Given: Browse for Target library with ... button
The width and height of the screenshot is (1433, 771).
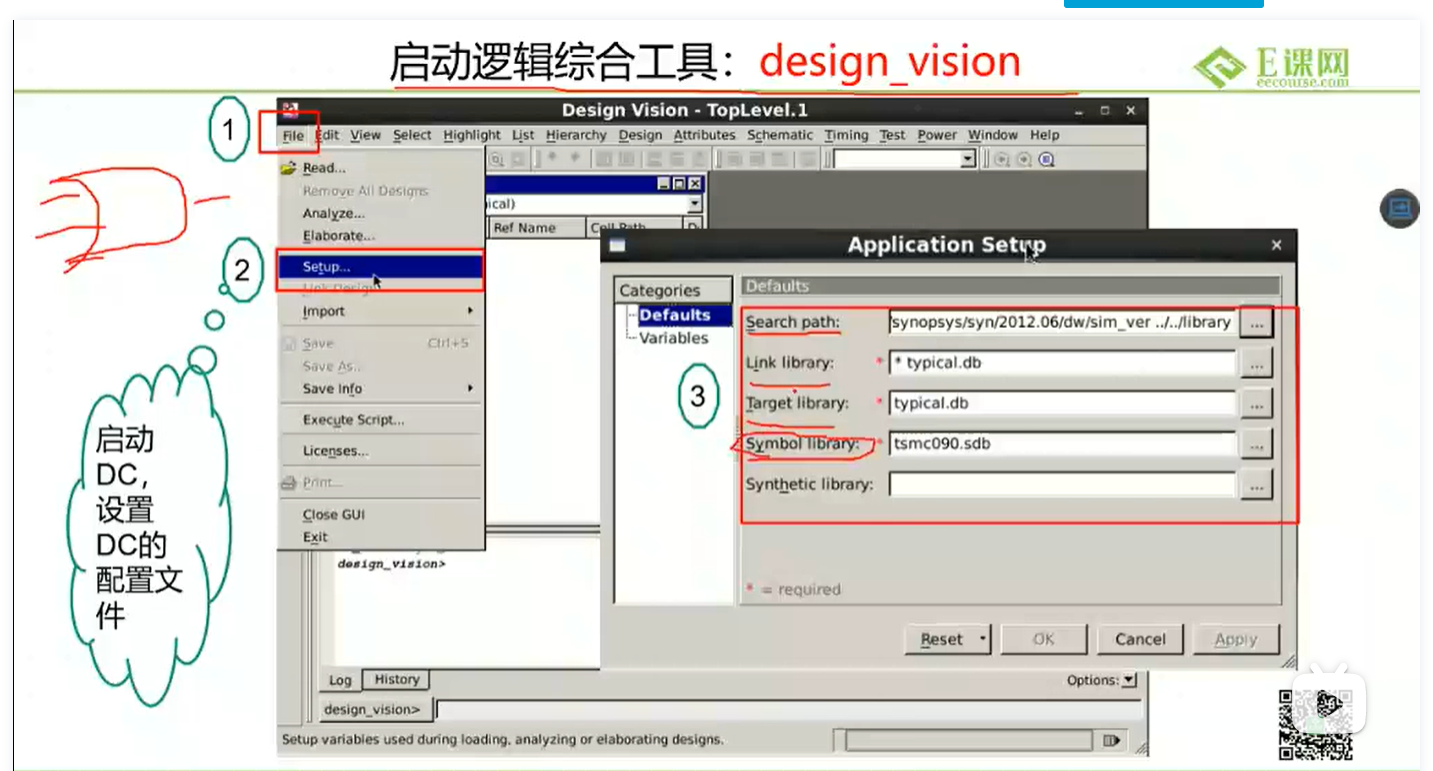Looking at the screenshot, I should [1256, 404].
